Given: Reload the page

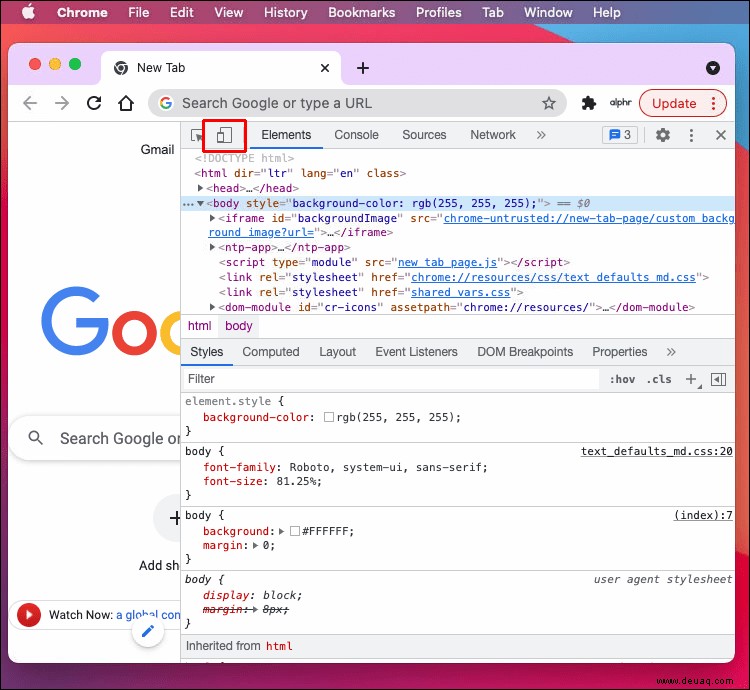Looking at the screenshot, I should [x=94, y=103].
